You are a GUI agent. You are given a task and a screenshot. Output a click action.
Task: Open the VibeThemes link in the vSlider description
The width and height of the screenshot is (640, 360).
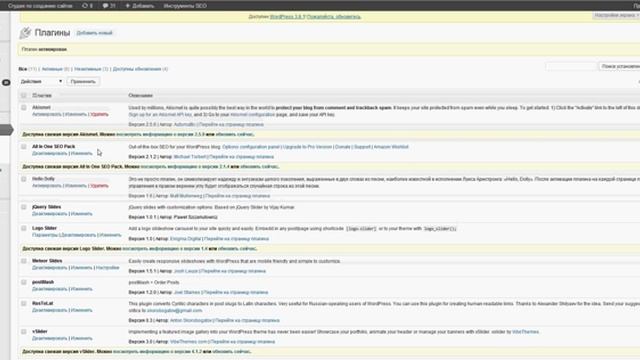tap(525, 332)
